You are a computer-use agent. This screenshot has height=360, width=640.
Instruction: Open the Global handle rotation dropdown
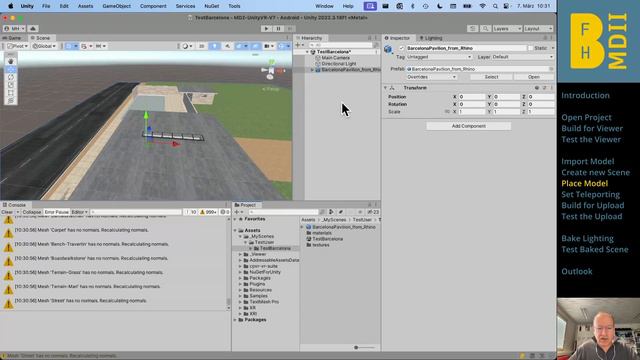44,46
